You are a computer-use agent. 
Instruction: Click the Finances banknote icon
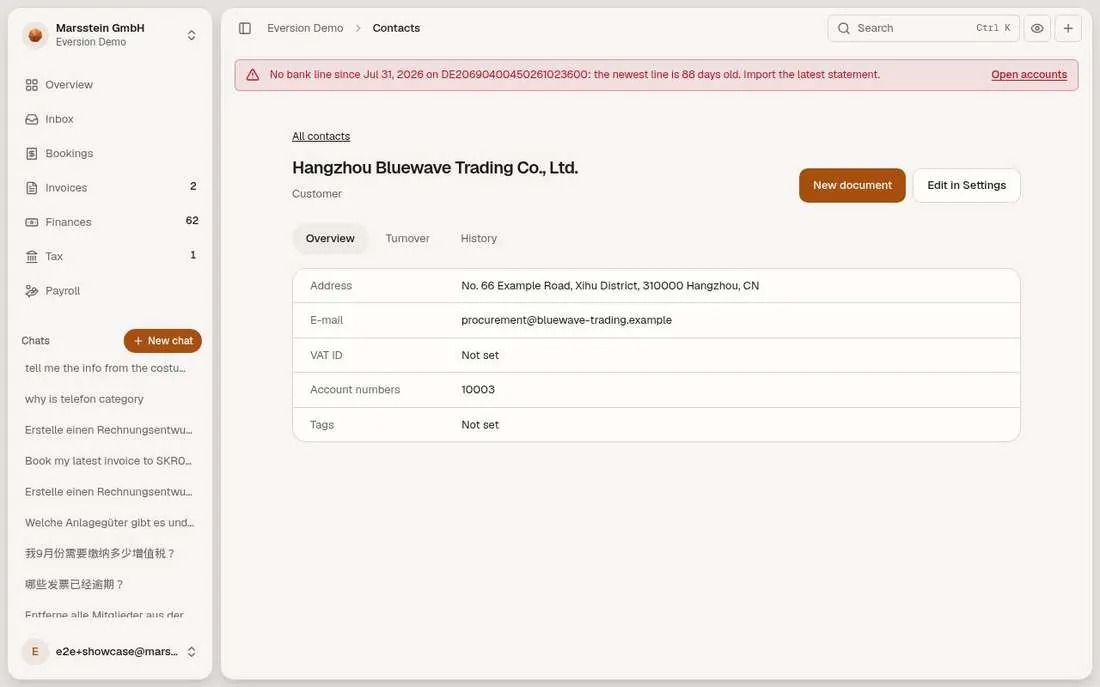tap(32, 222)
